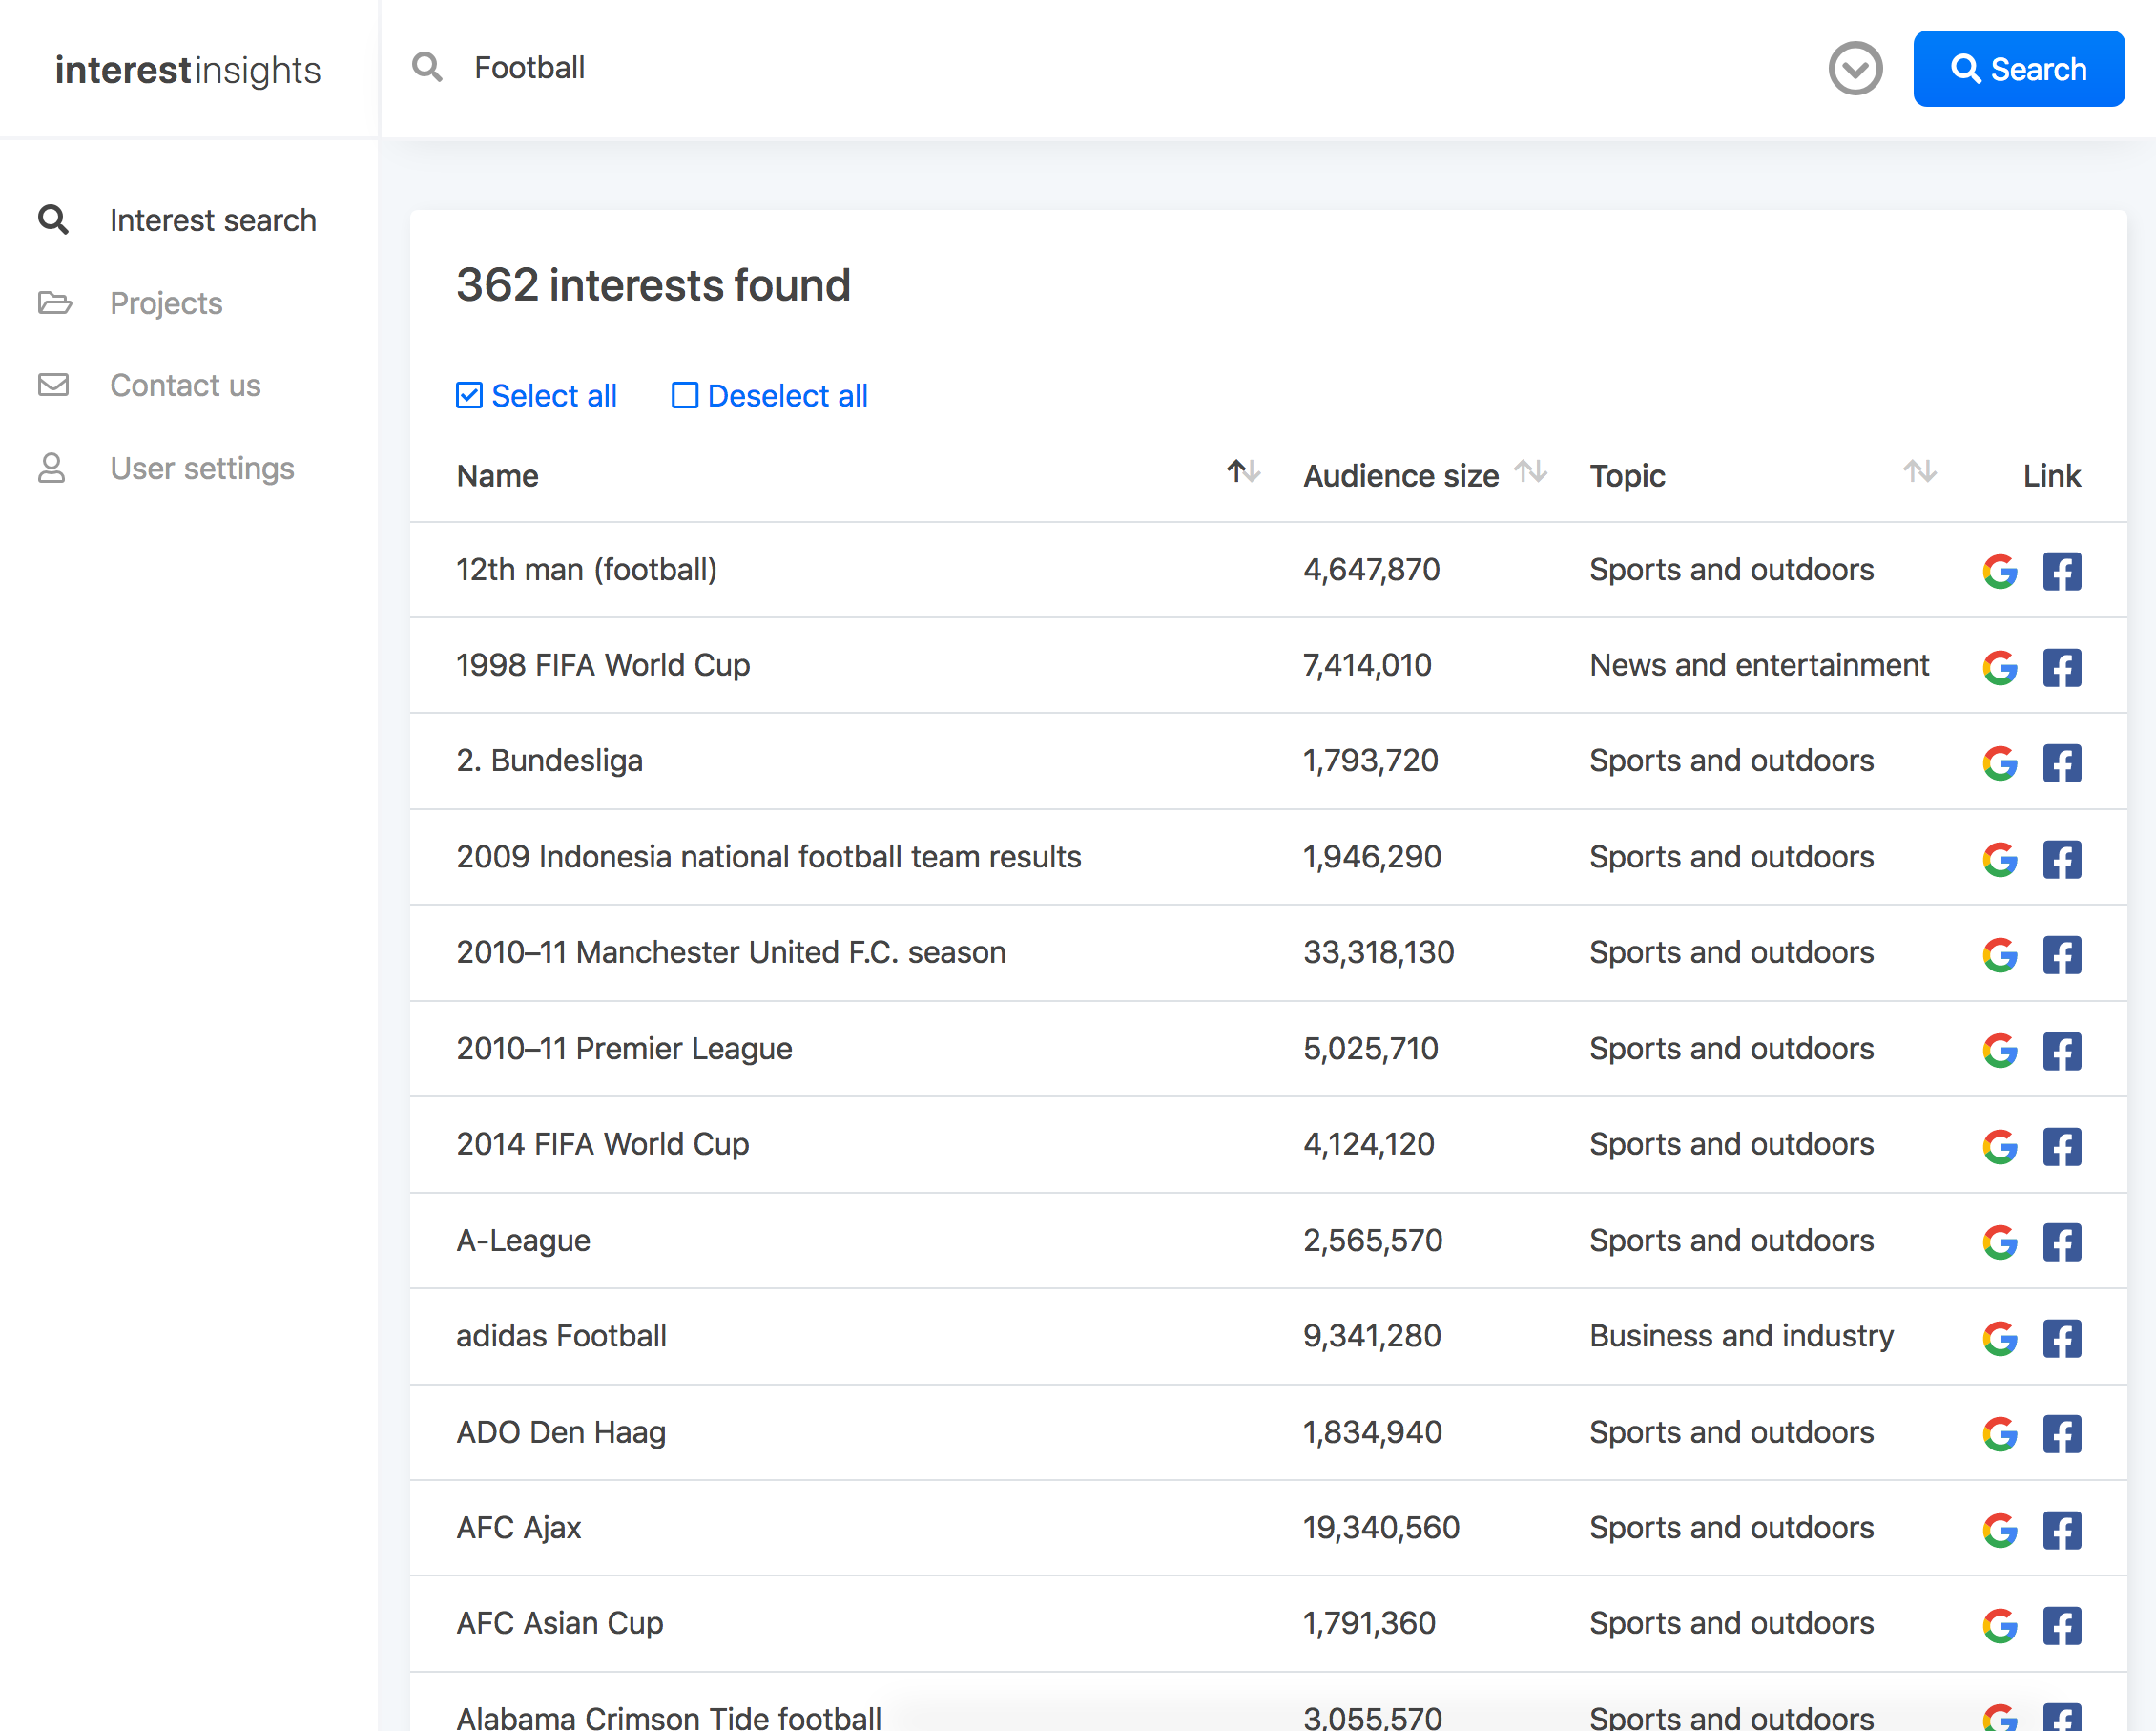Screen dimensions: 2156x1731
Task: Open Facebook link for 2. Bundesliga
Action: (x=2061, y=763)
